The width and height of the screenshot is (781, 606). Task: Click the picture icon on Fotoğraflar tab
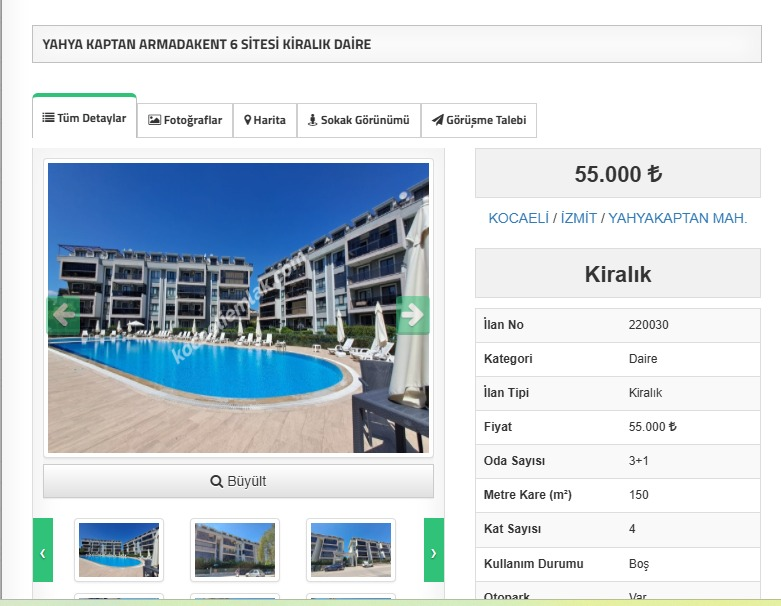(154, 120)
